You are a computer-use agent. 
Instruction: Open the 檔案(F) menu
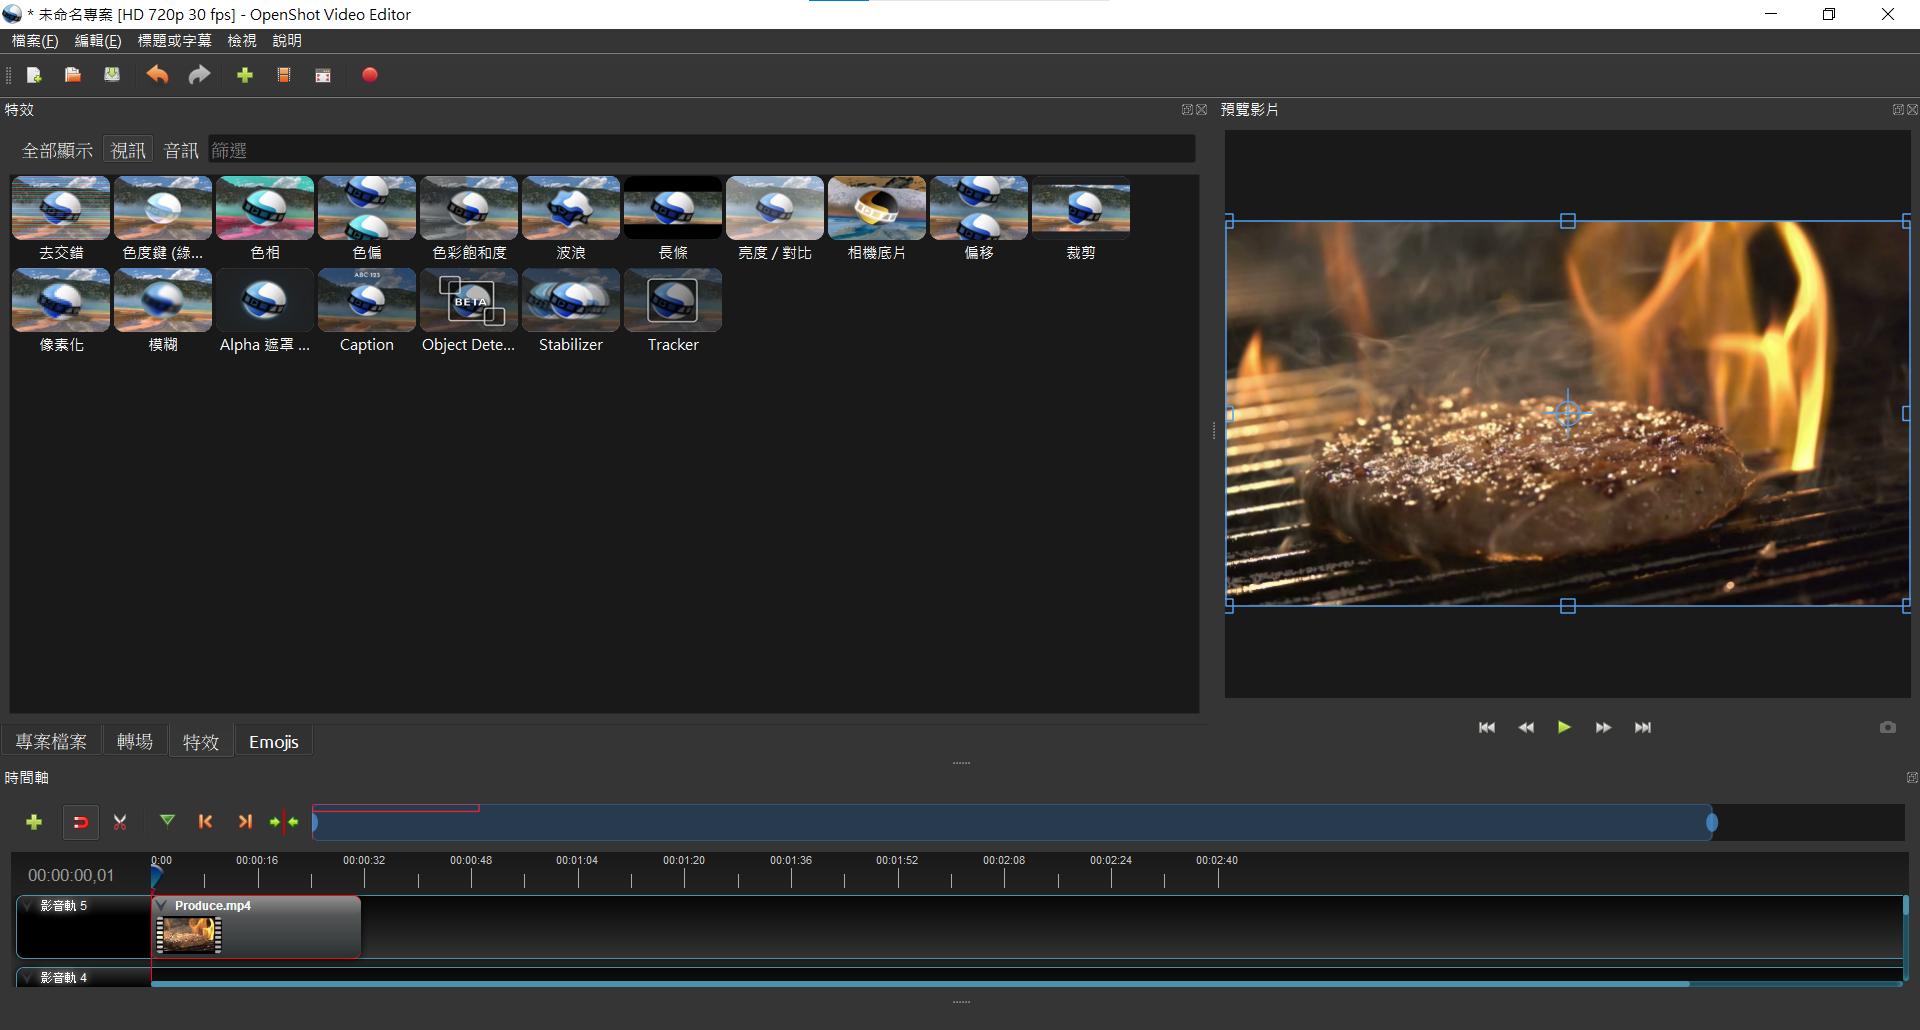coord(35,41)
